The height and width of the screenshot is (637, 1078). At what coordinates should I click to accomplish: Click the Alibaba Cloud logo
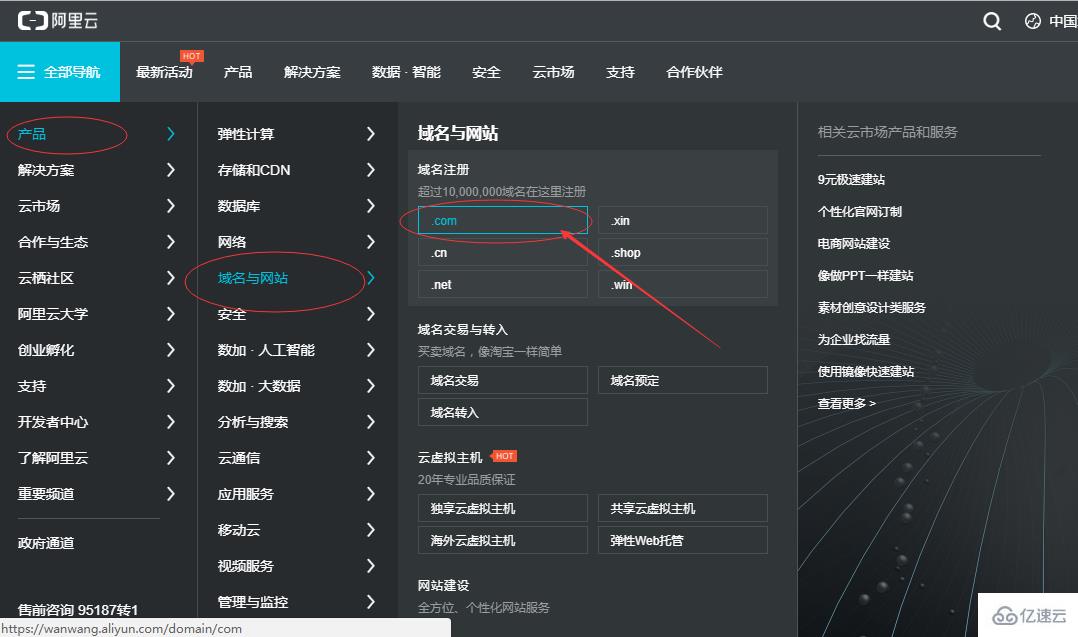click(58, 19)
